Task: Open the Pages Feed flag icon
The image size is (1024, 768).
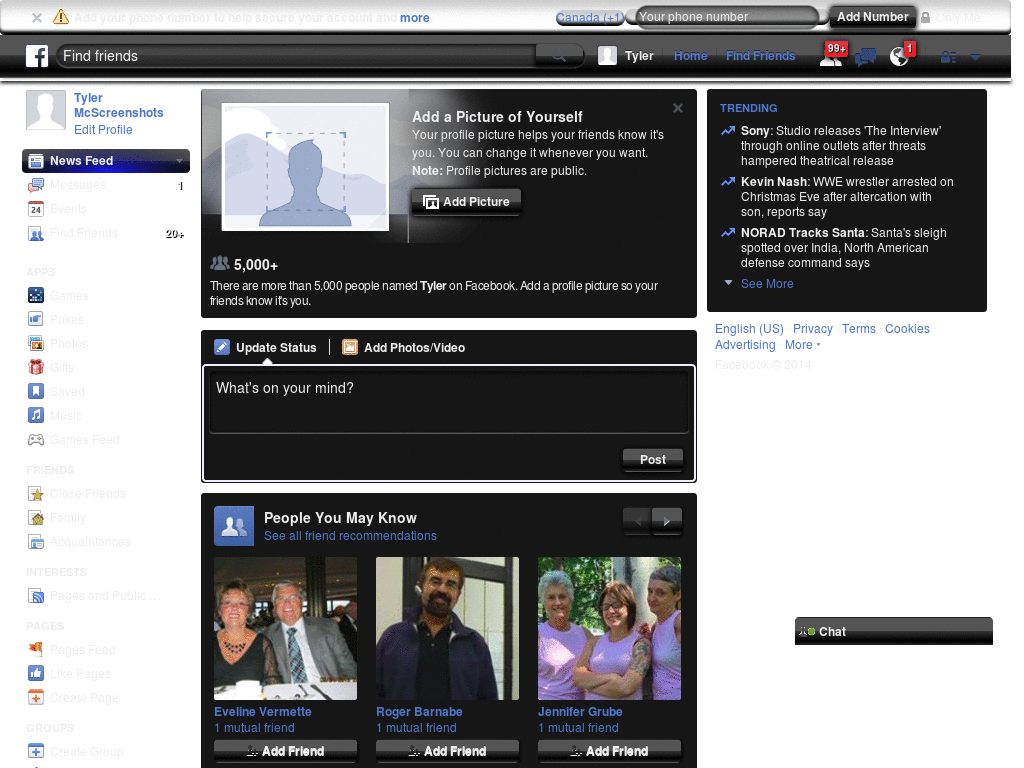Action: (x=36, y=649)
